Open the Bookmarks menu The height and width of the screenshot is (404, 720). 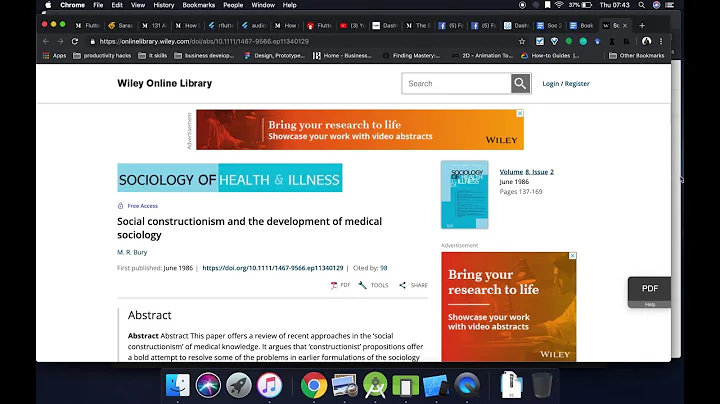[x=199, y=5]
